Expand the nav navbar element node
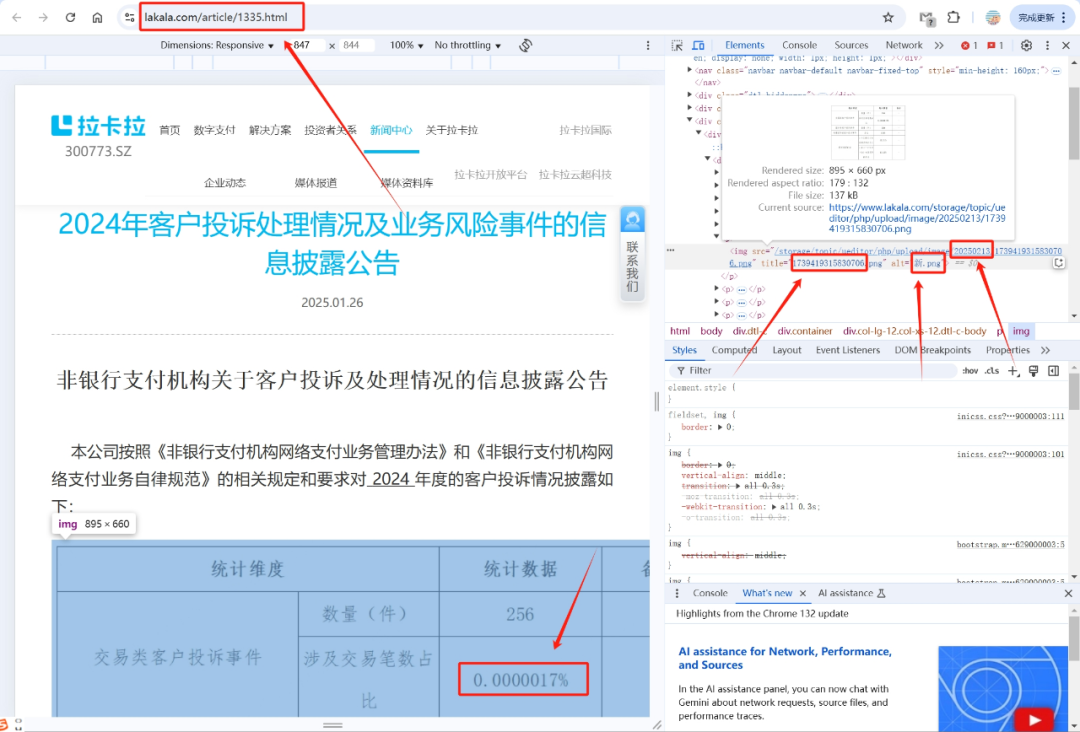1080x732 pixels. (689, 70)
